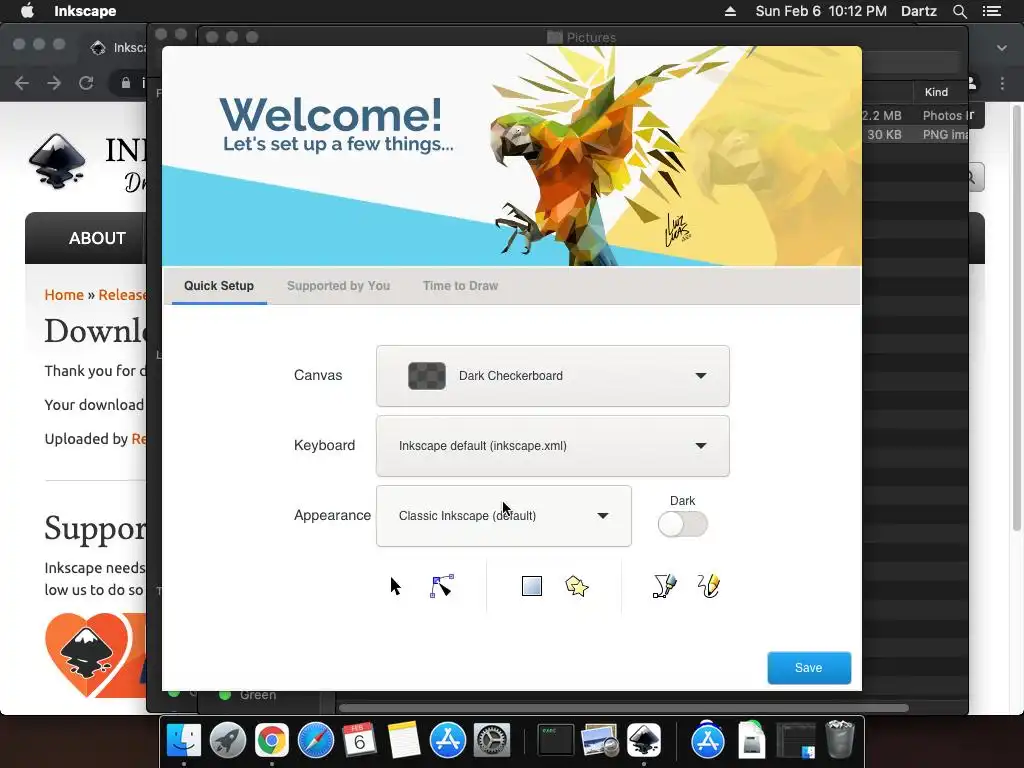Open Finder from the dock
The width and height of the screenshot is (1024, 768).
(184, 740)
